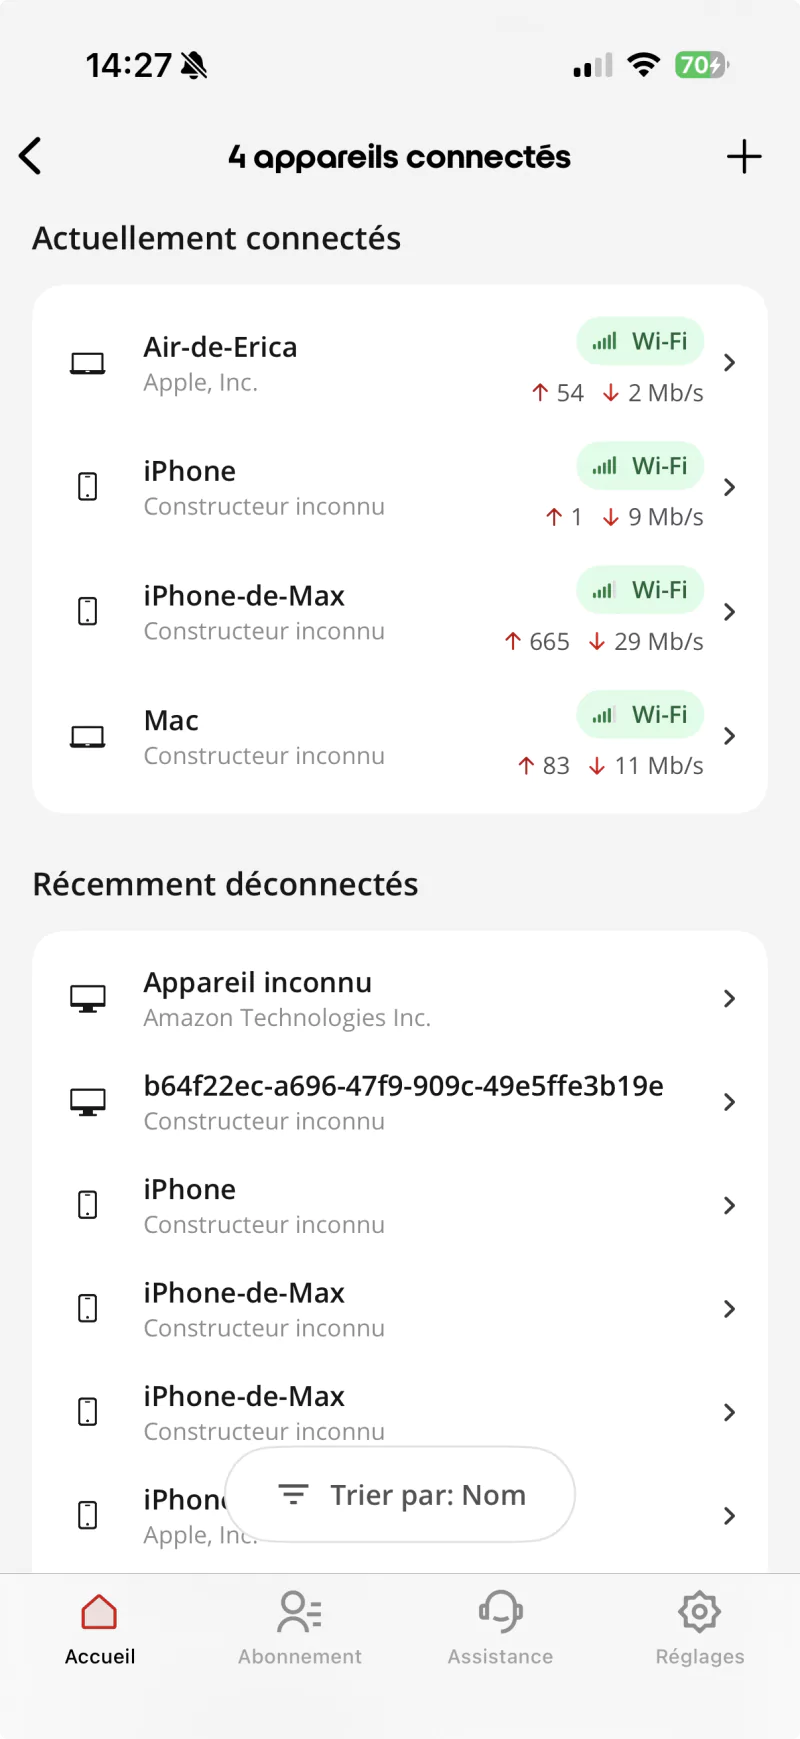Expand the Appareil inconnu chevron
800x1739 pixels.
pos(730,998)
